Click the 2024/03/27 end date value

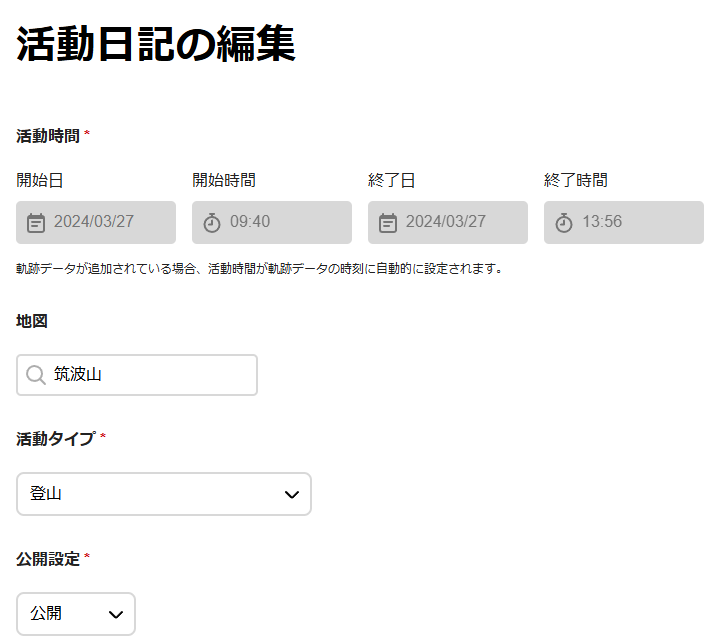click(446, 222)
